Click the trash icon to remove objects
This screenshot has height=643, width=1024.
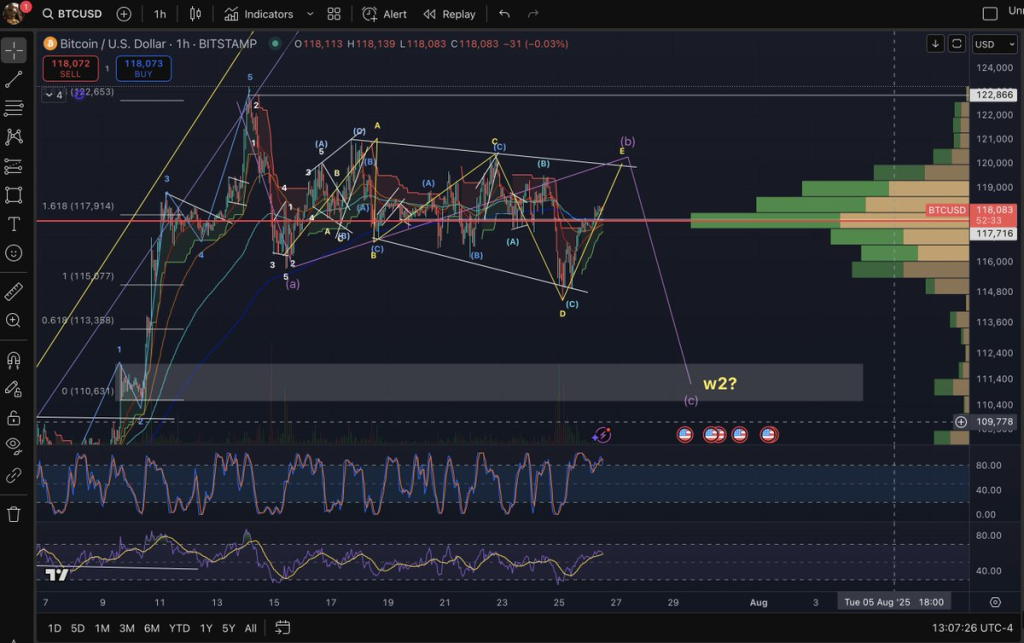(14, 514)
